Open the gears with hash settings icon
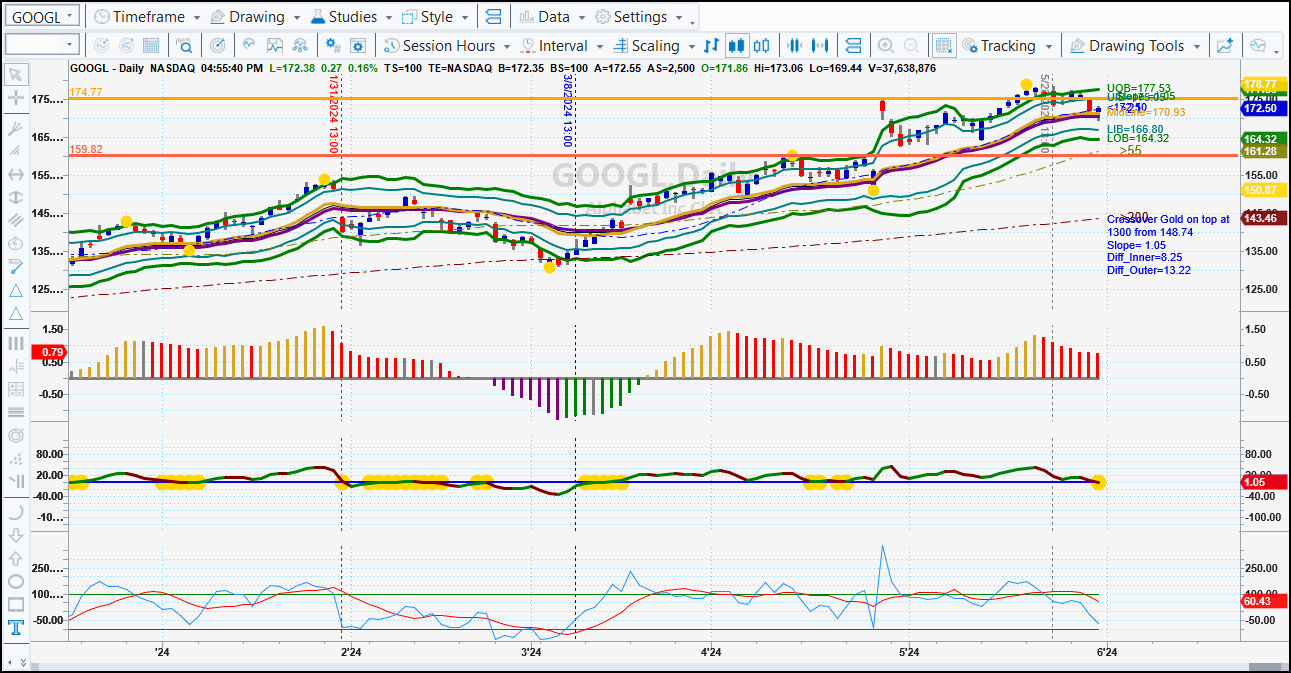The image size is (1291, 673). (335, 46)
